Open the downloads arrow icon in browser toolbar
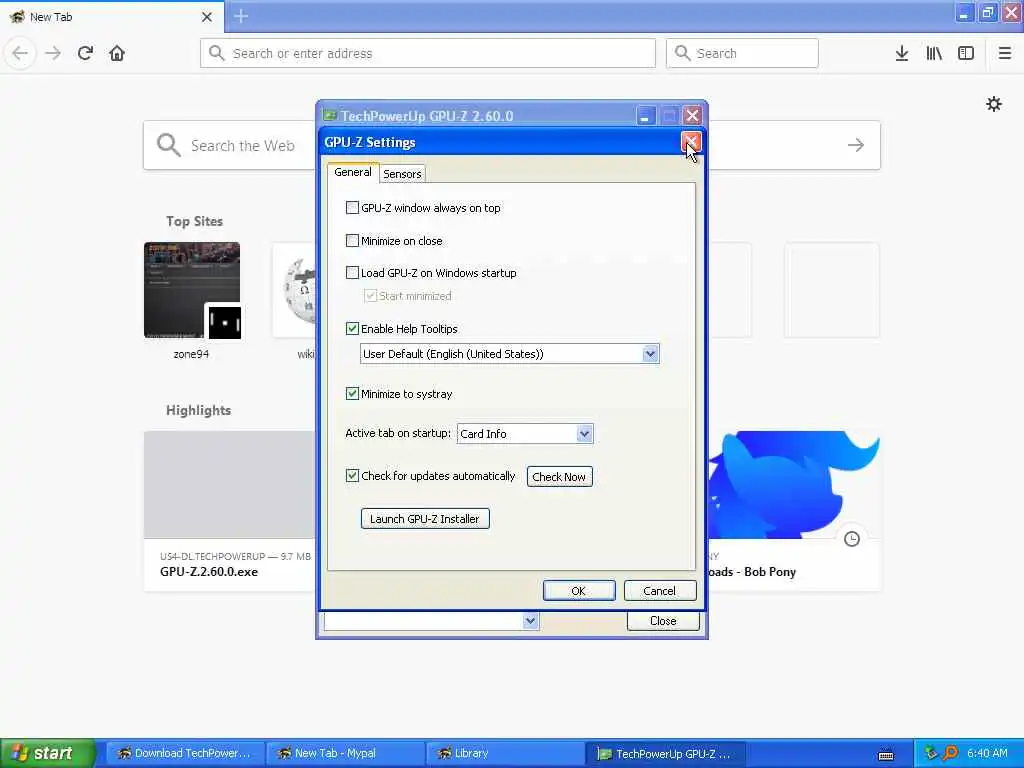 (x=902, y=53)
